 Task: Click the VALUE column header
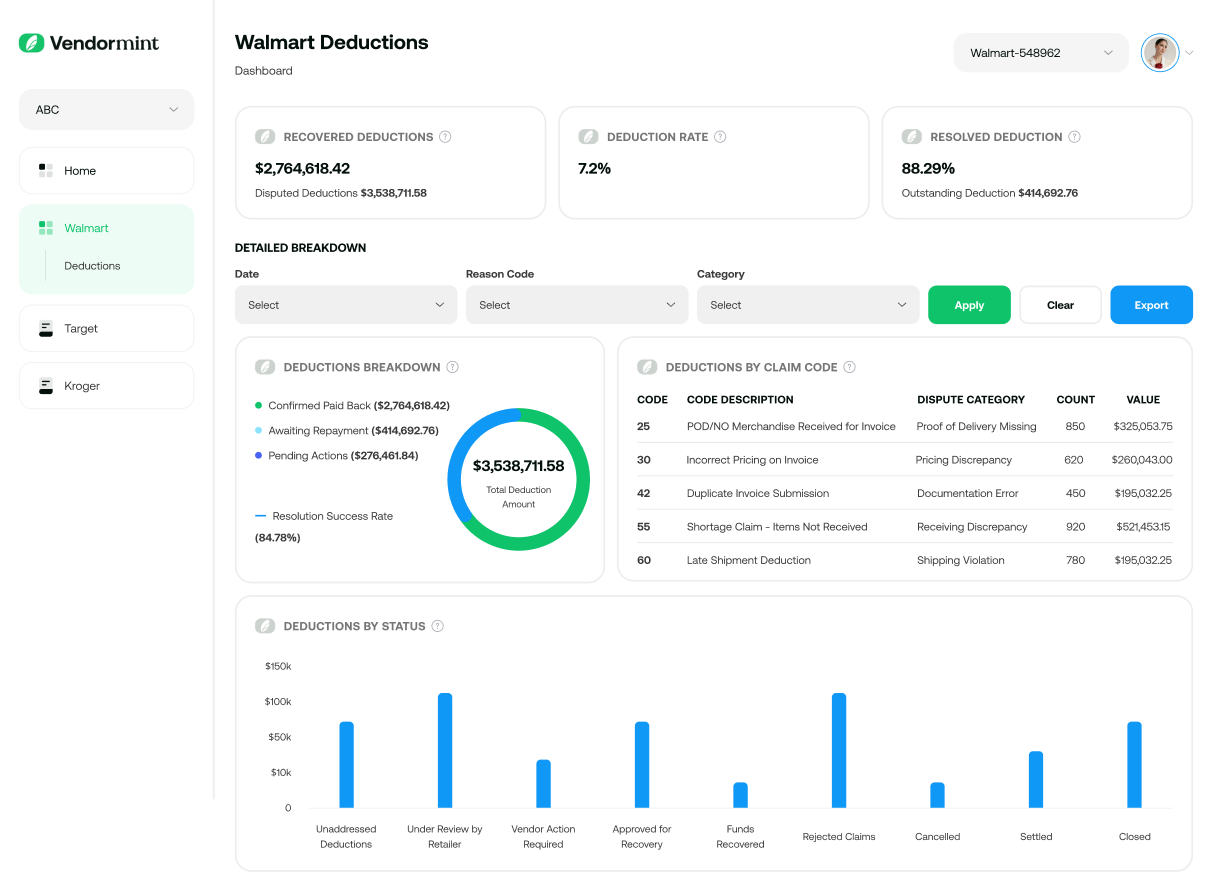pyautogui.click(x=1143, y=399)
